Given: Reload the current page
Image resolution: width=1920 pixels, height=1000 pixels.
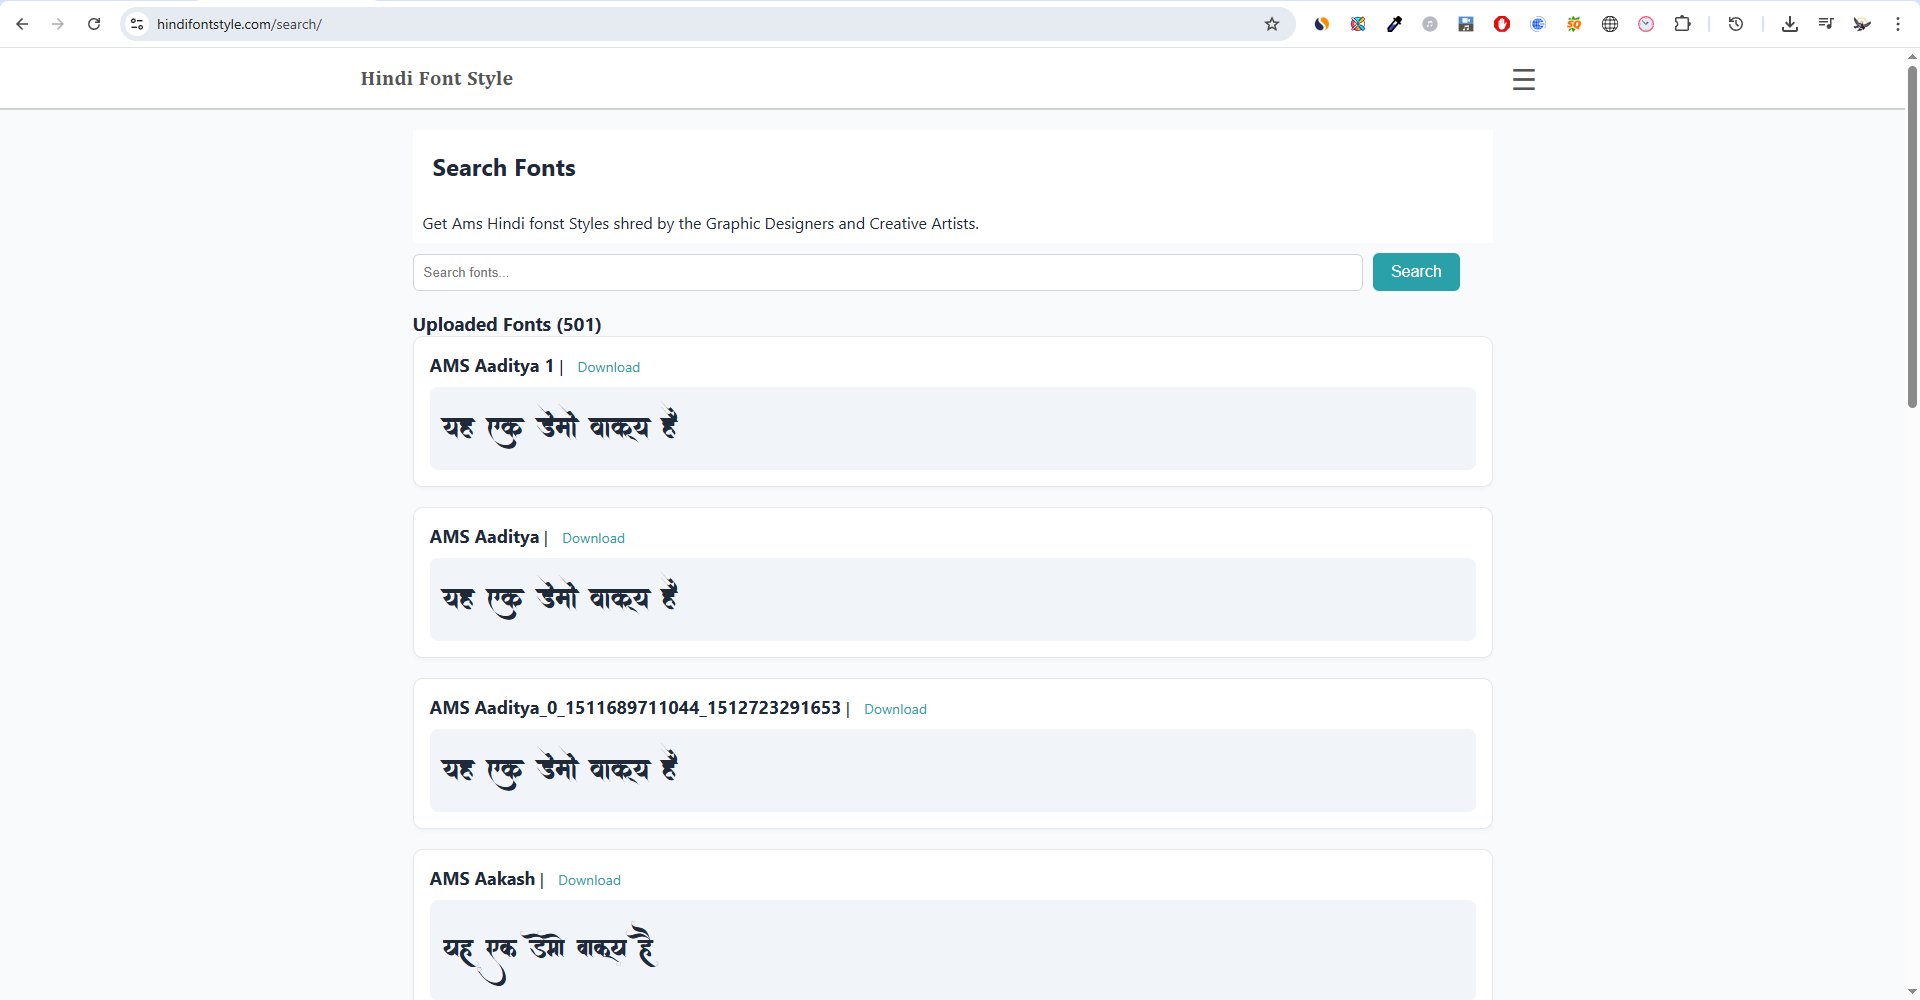Looking at the screenshot, I should coord(94,24).
